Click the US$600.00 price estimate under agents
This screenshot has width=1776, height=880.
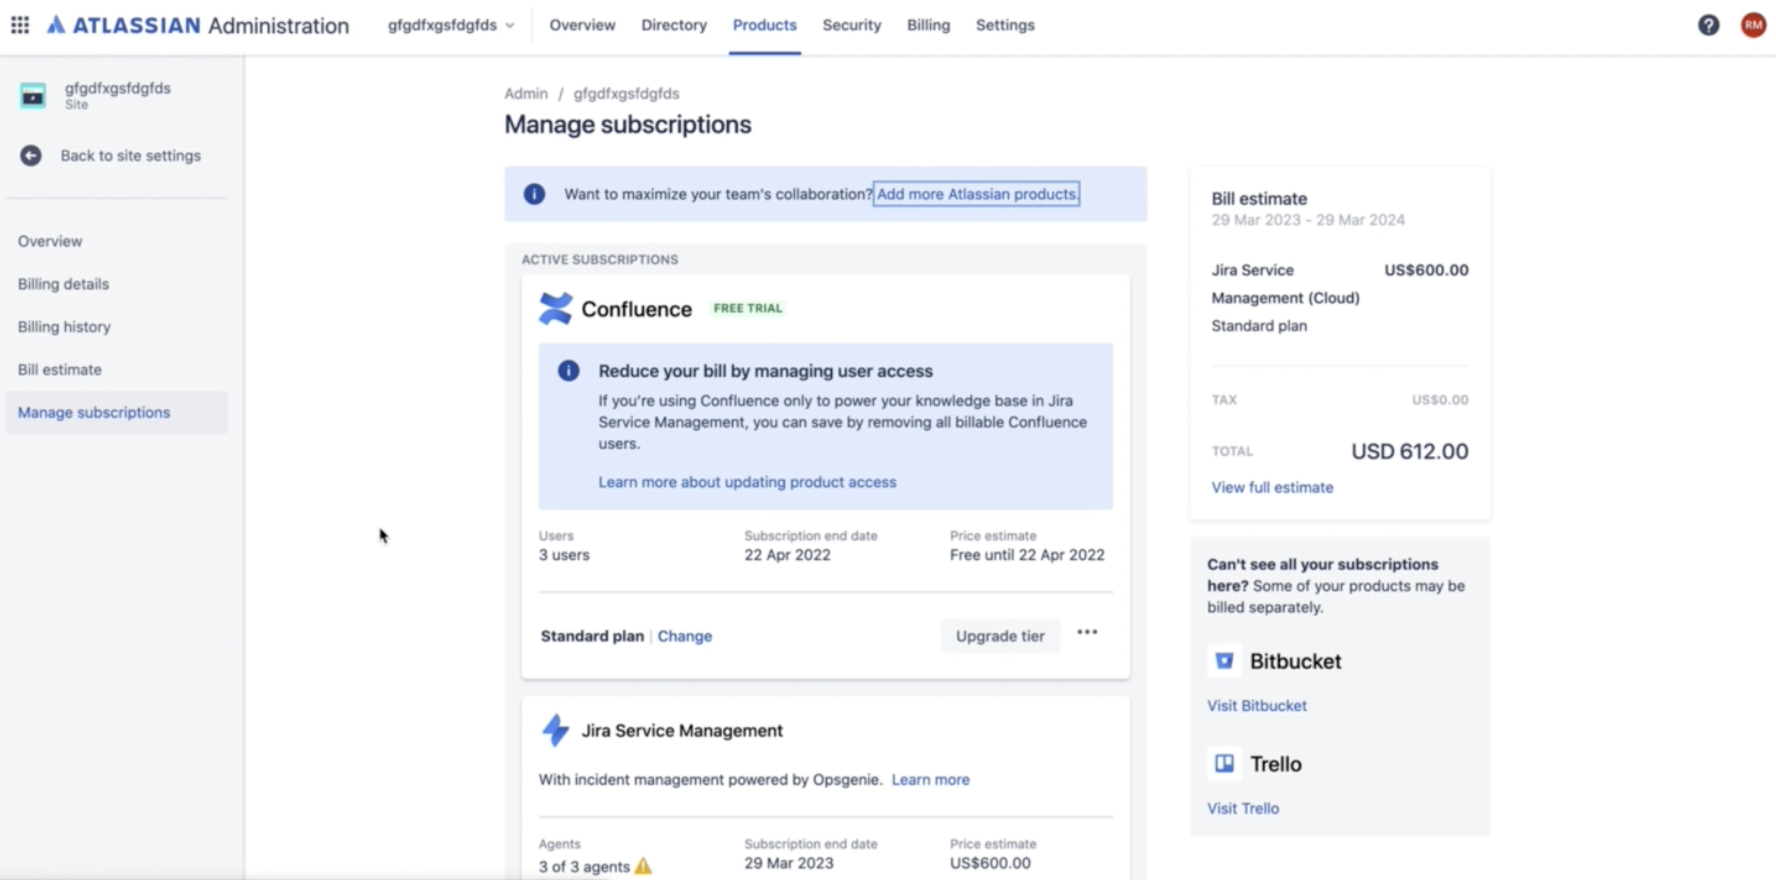pos(990,863)
